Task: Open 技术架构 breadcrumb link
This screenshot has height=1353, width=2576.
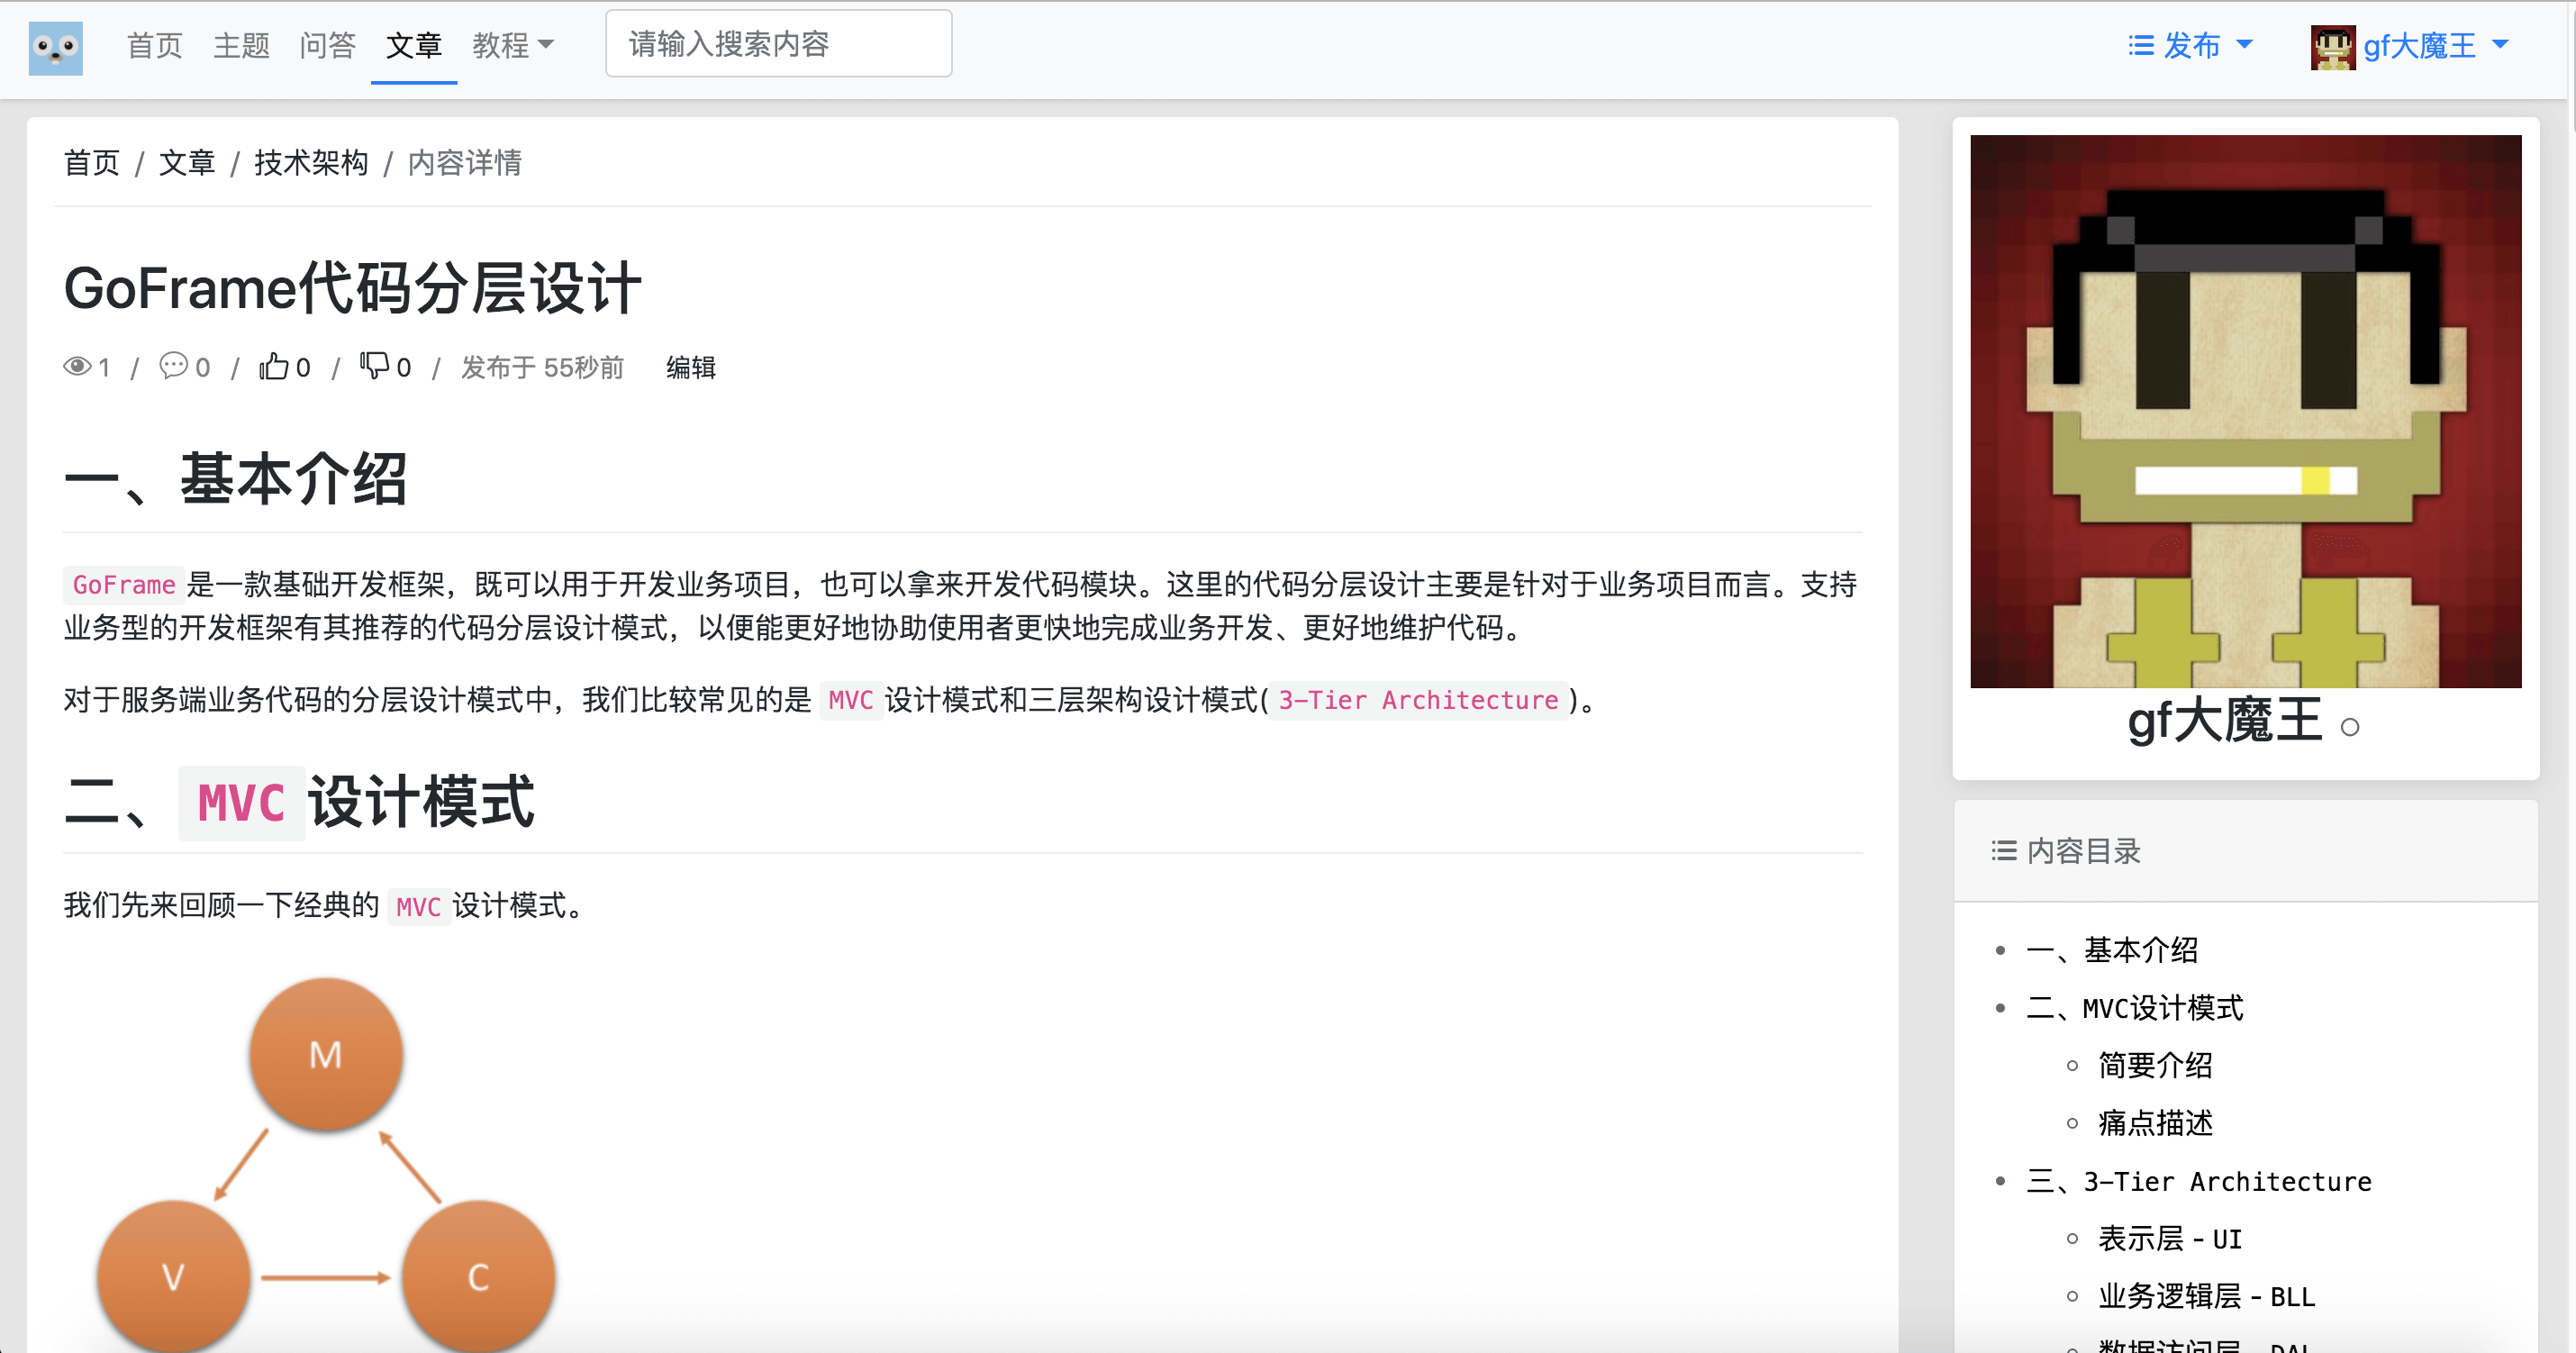Action: click(x=311, y=162)
